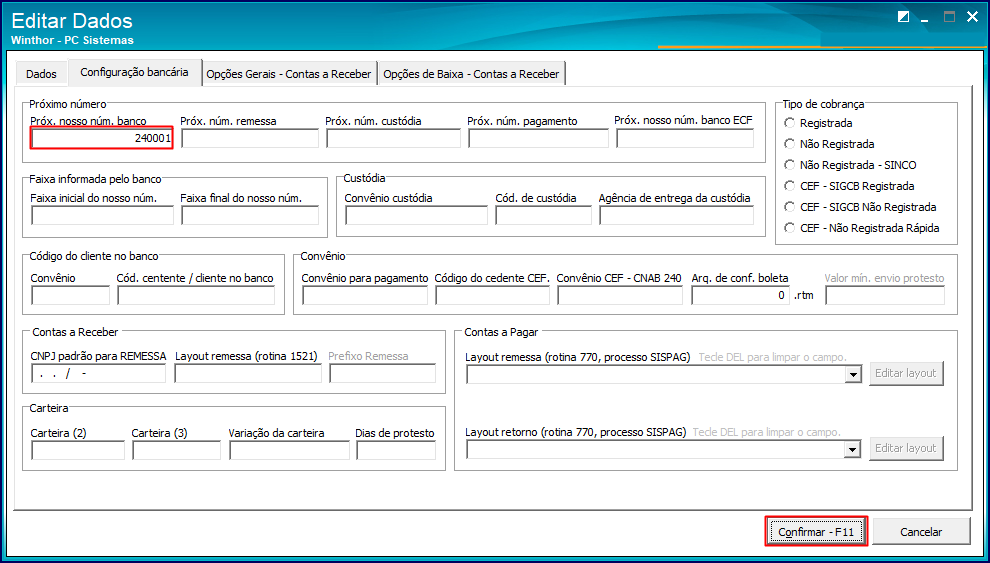Click the Cancelar button
Viewport: 990px width, 563px height.
coord(921,532)
